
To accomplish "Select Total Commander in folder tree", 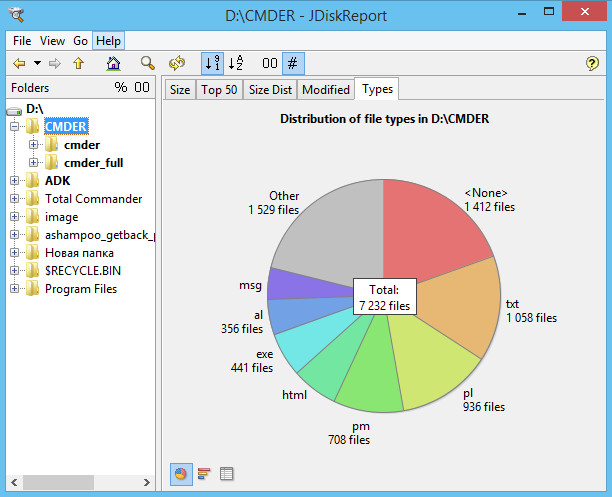I will [x=93, y=199].
